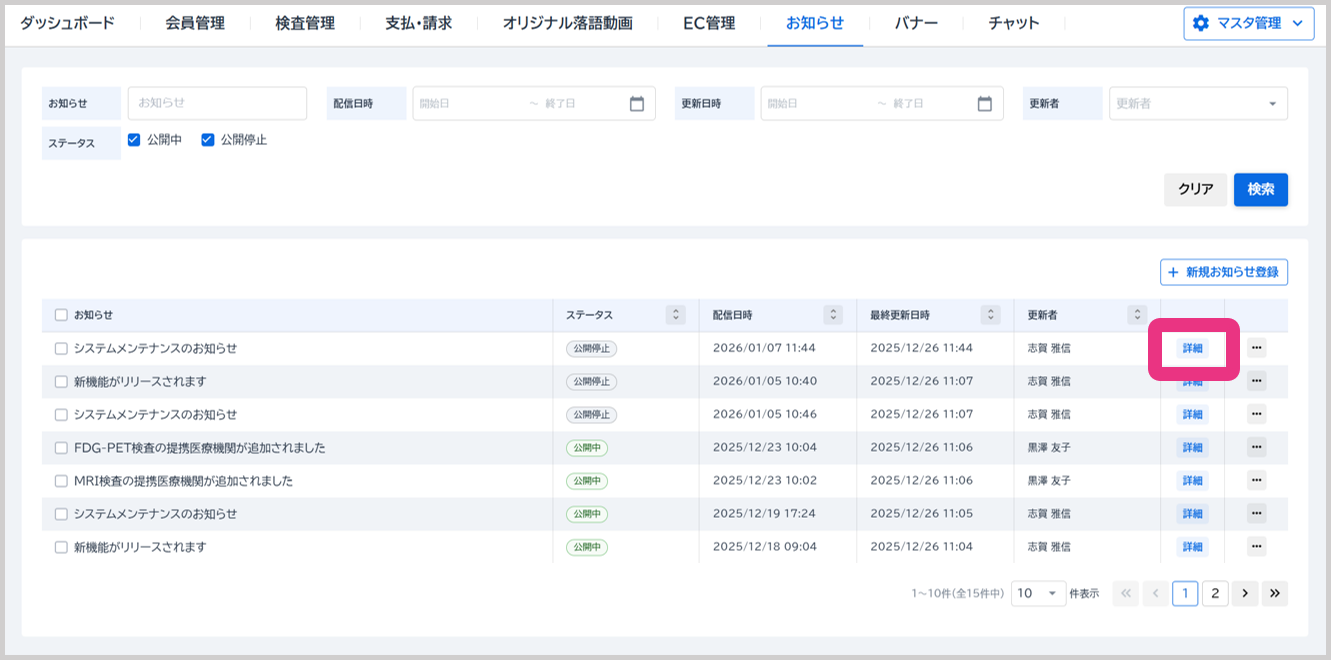1331x660 pixels.
Task: Open the マスタ管理 dropdown menu
Action: point(1248,23)
